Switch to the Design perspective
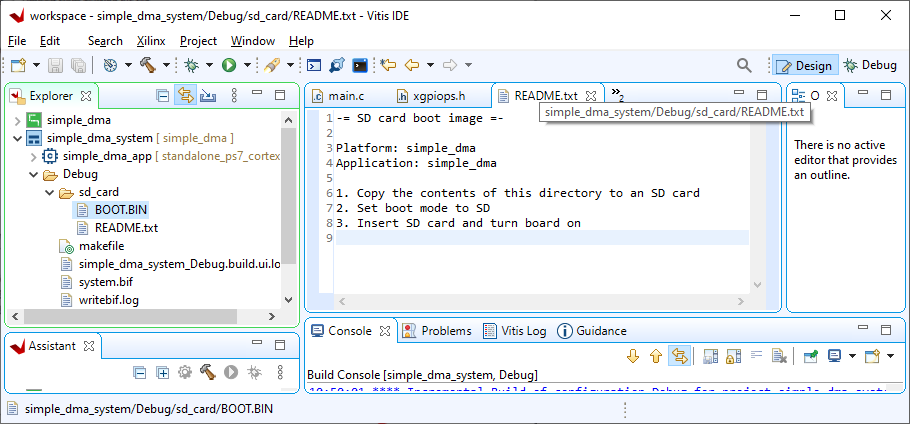 tap(805, 66)
